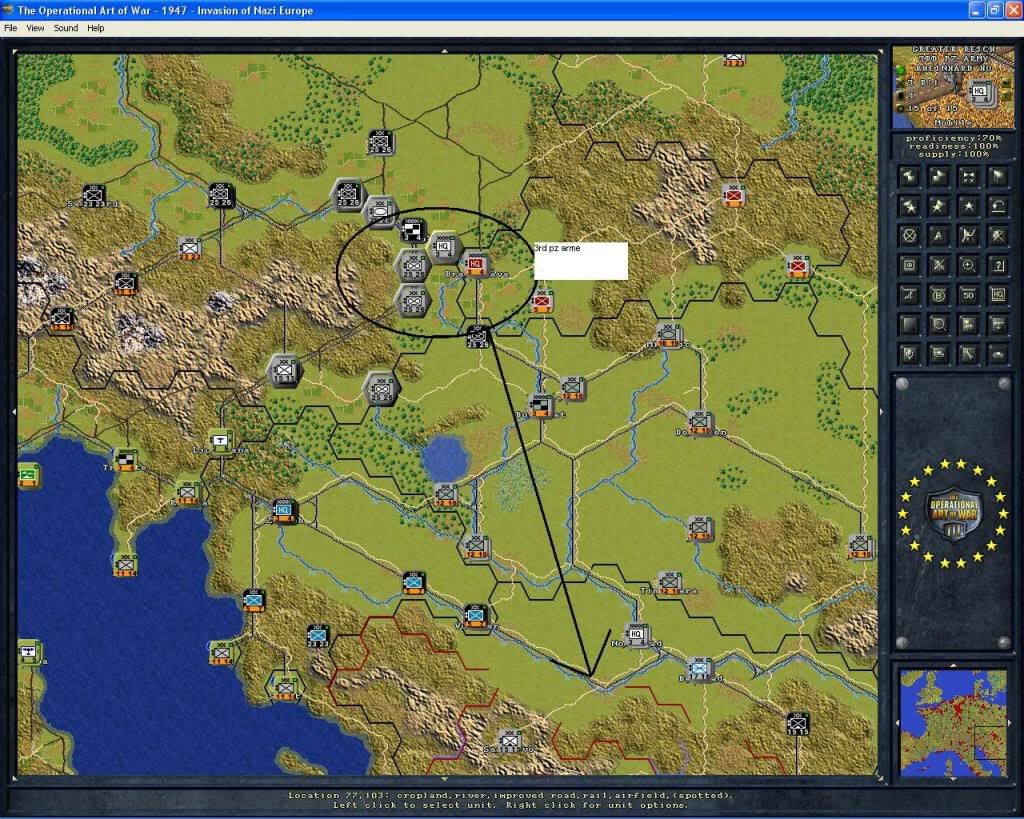
Task: Click the curved undo arrow button
Action: tap(998, 206)
